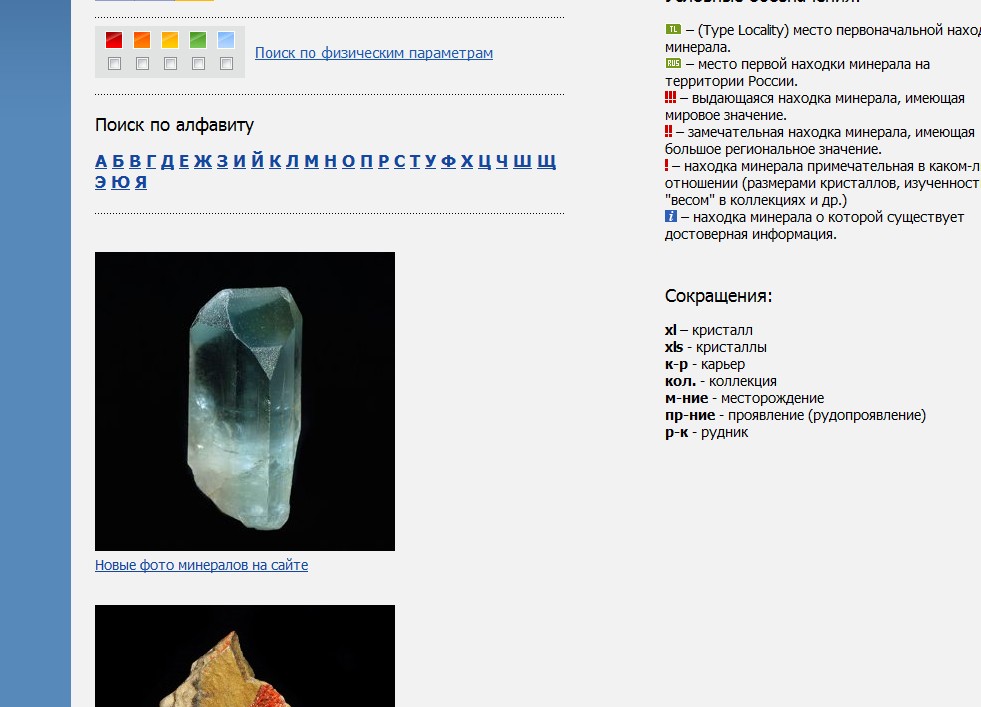Click the single red exclamation icon
981x707 pixels.
click(x=666, y=166)
